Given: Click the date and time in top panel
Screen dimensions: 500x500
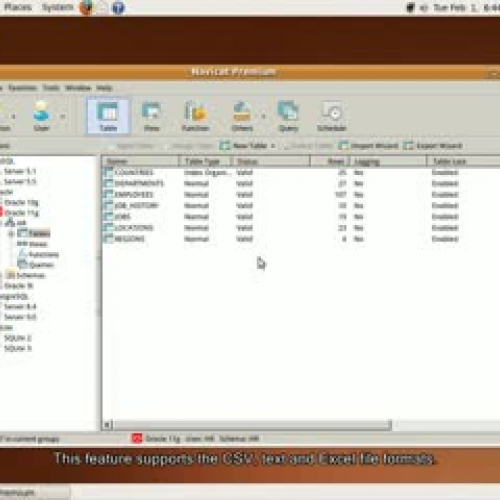Looking at the screenshot, I should coord(467,7).
